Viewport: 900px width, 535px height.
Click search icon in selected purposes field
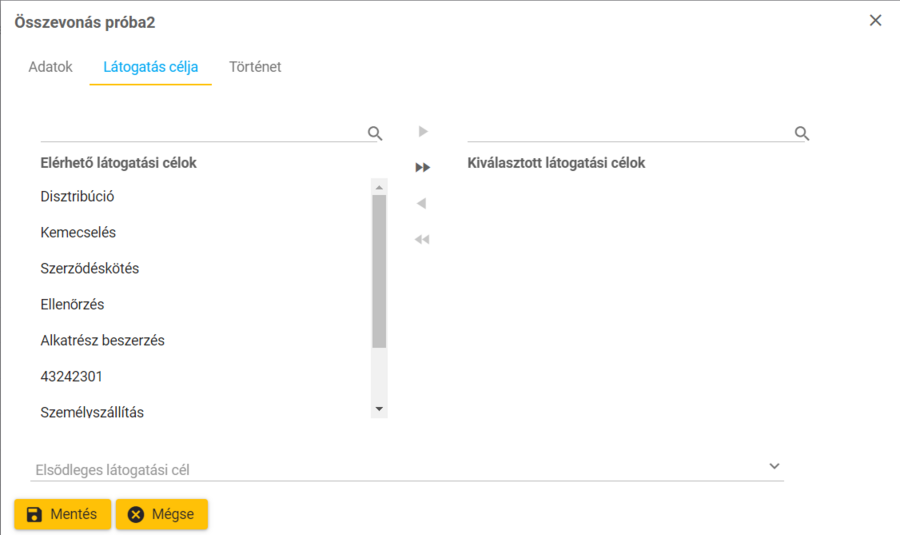pos(801,133)
